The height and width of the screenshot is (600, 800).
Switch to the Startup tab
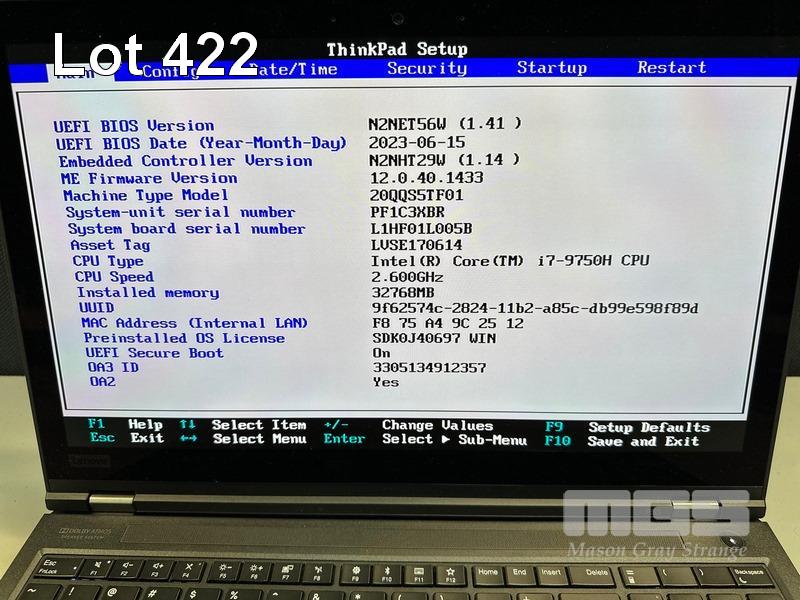551,67
